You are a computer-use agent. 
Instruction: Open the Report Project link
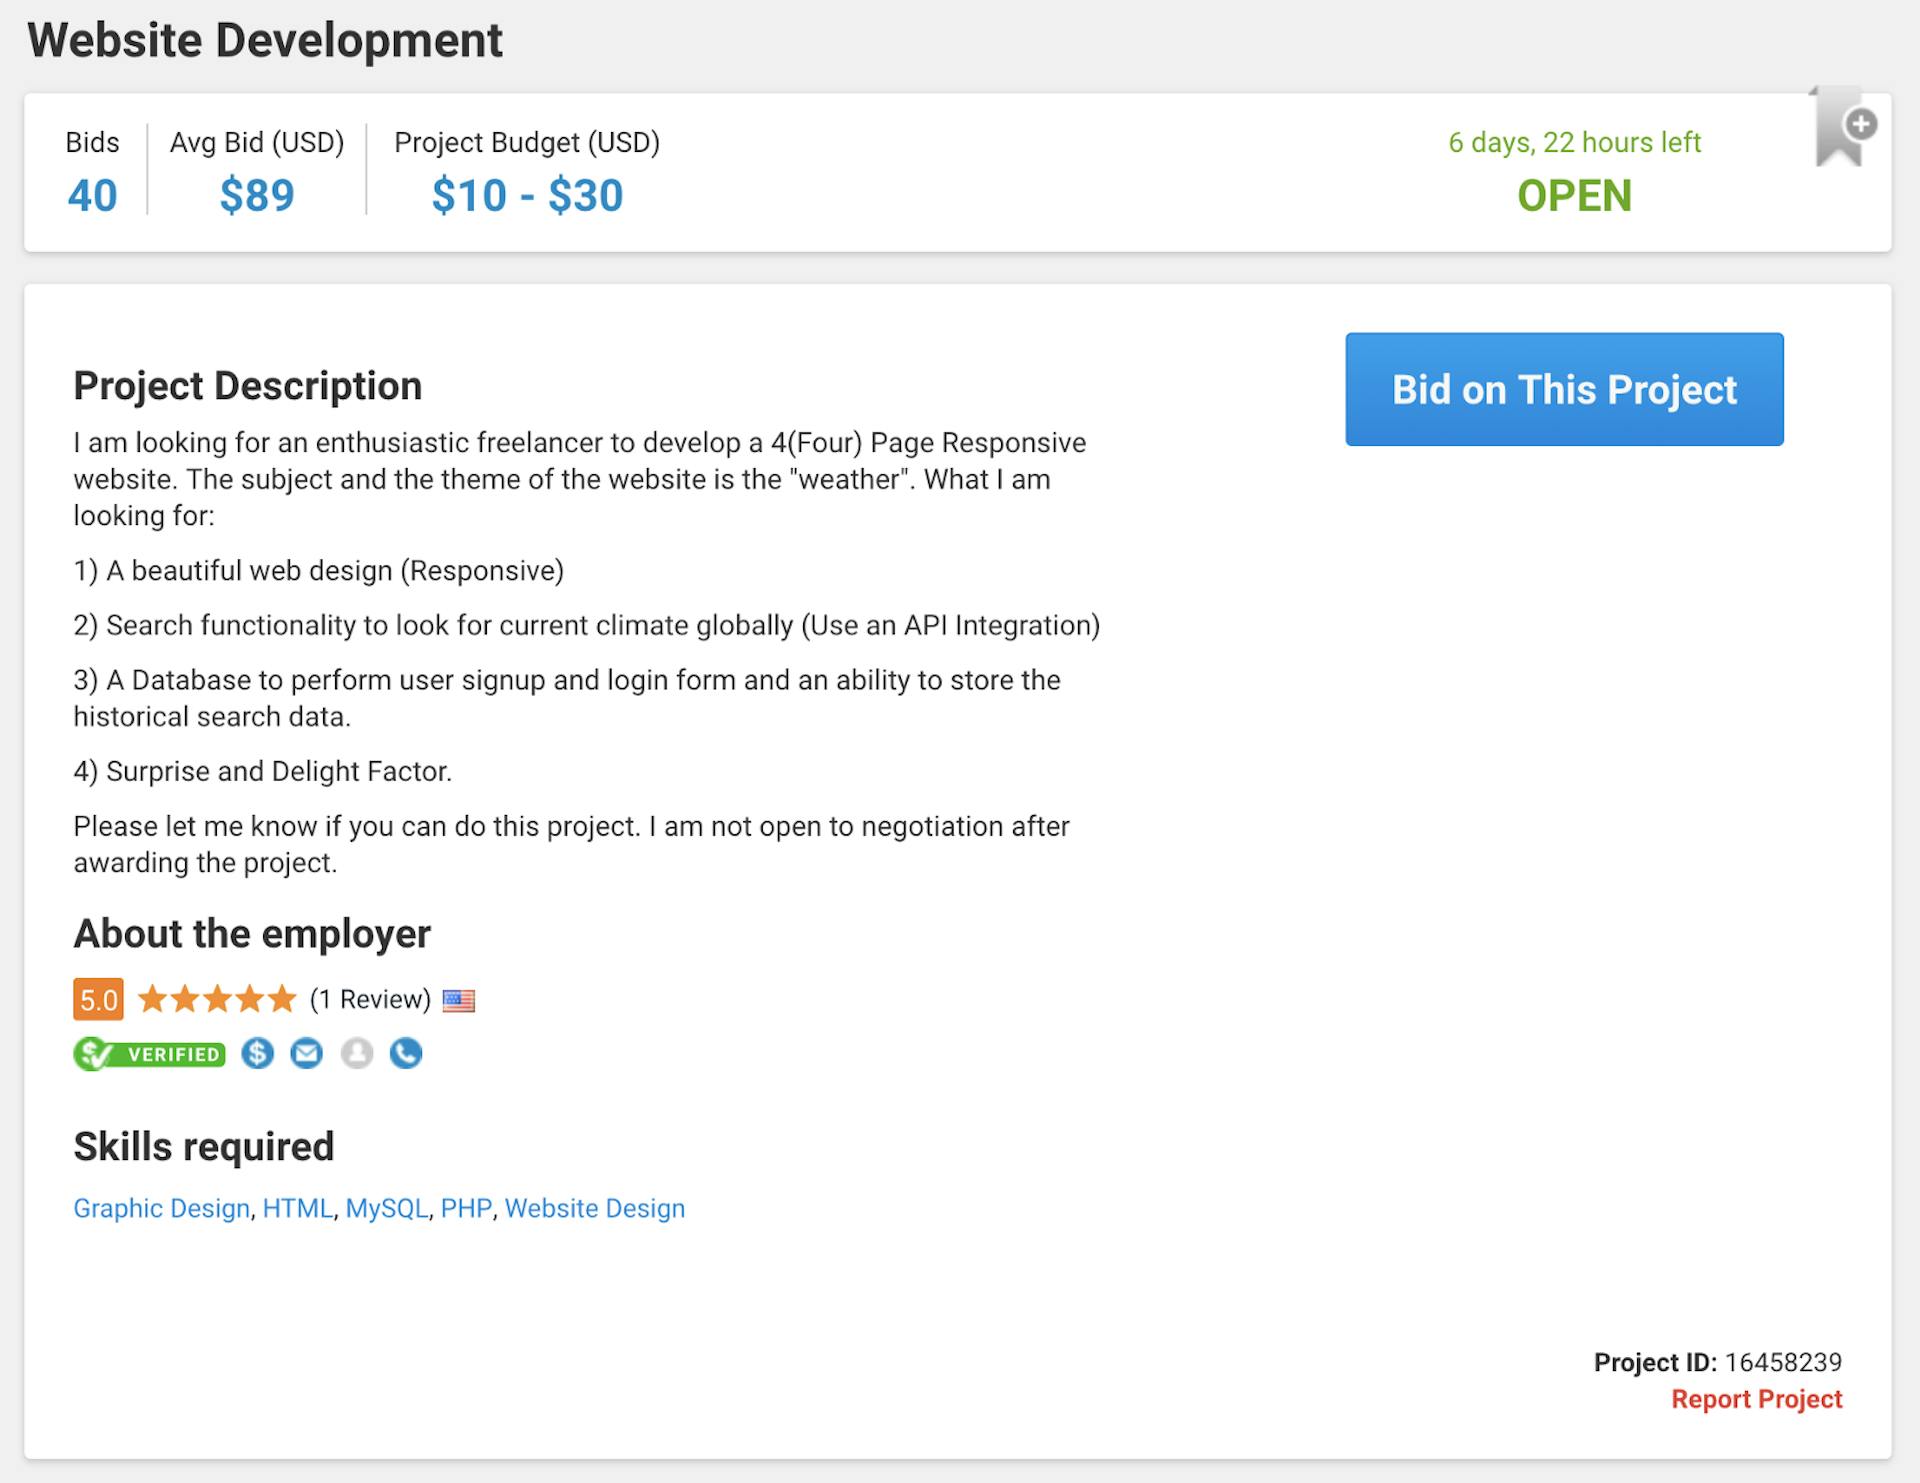(1757, 1398)
